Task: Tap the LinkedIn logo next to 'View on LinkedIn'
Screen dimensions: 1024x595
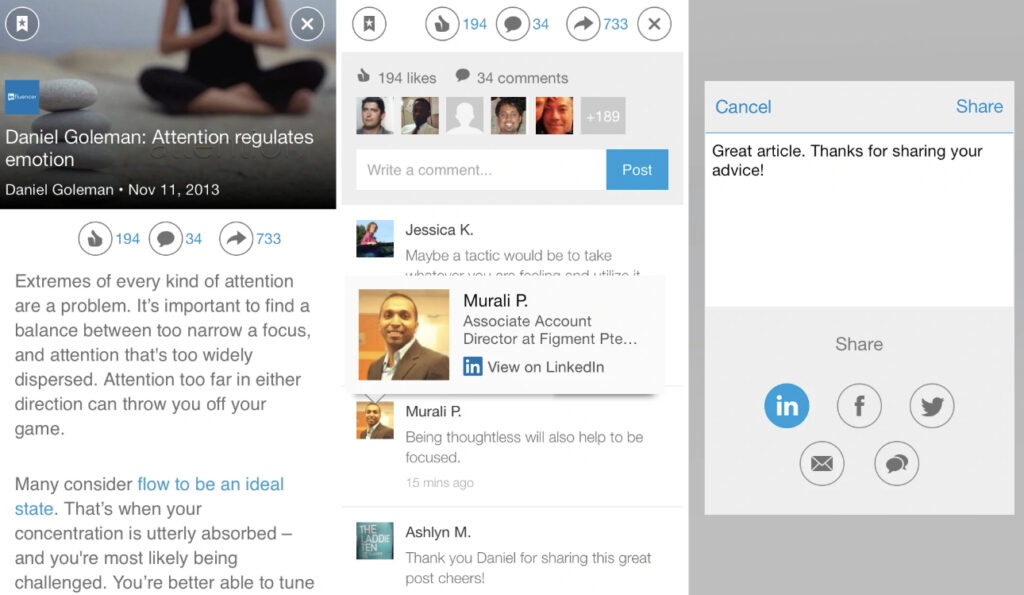Action: click(x=472, y=366)
